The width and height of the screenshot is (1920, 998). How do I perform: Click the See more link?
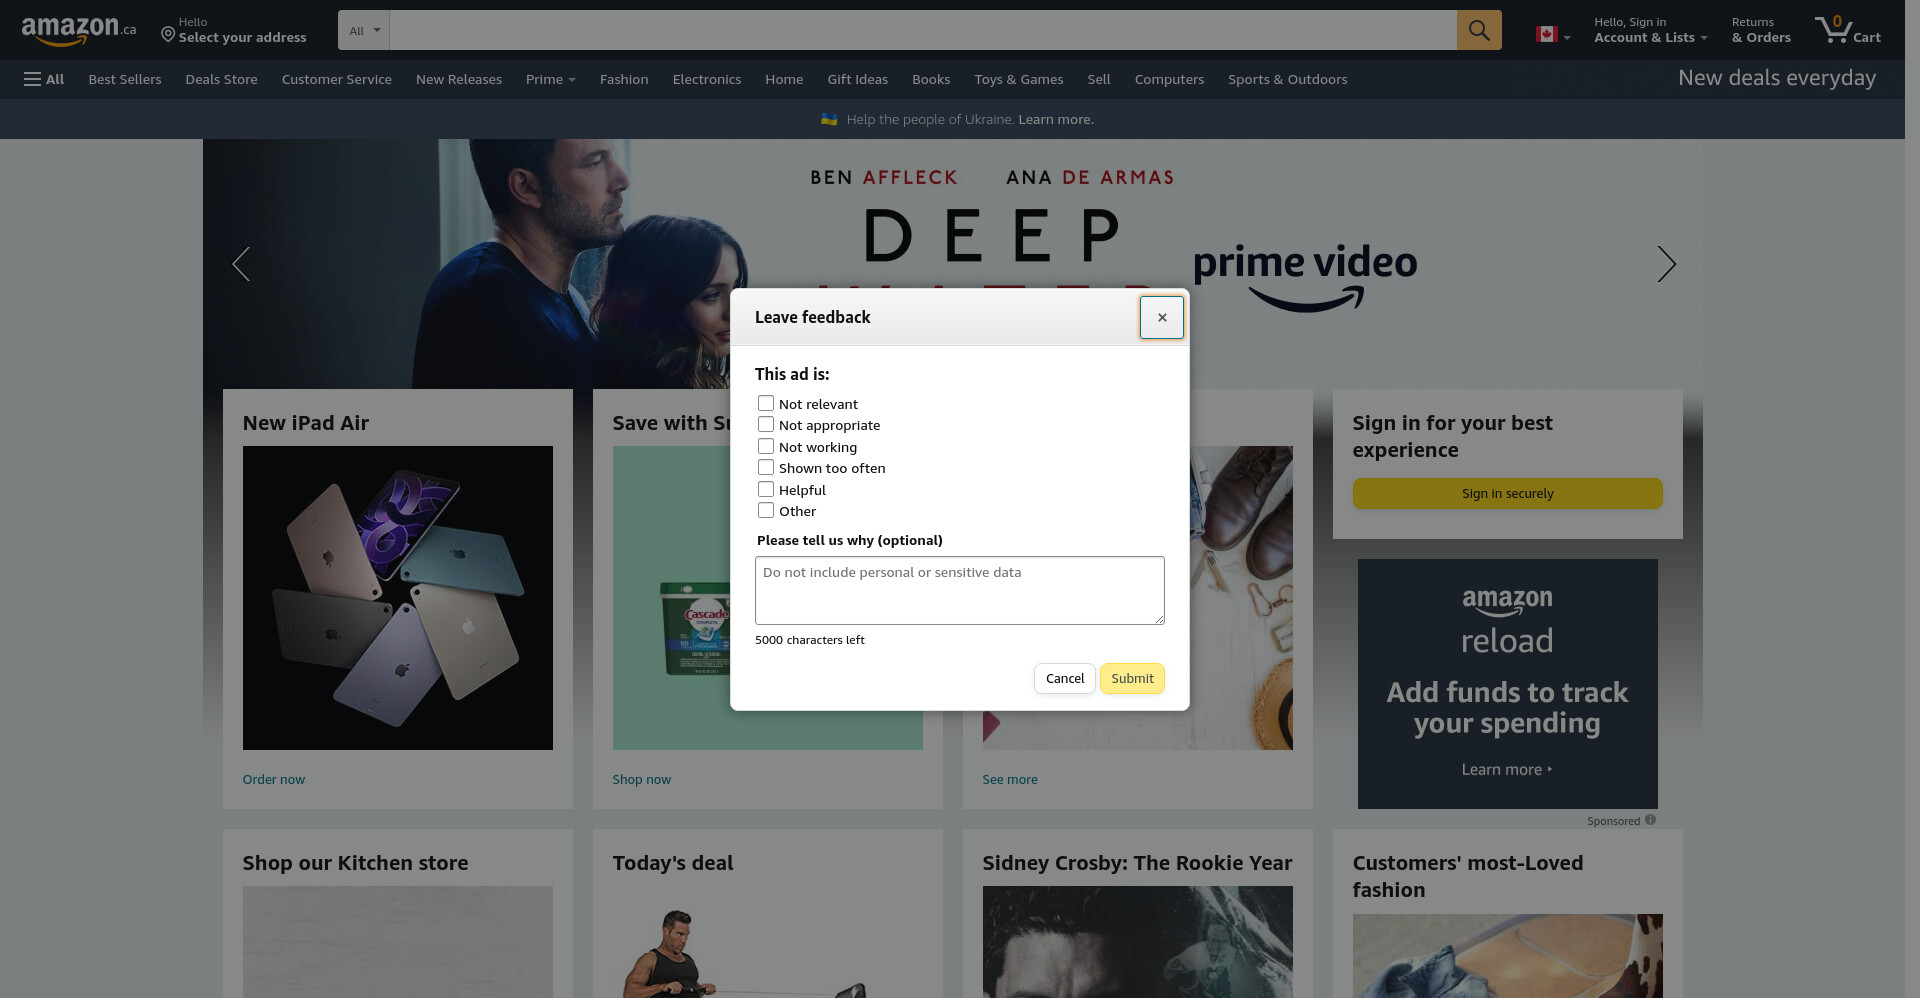pos(1009,779)
